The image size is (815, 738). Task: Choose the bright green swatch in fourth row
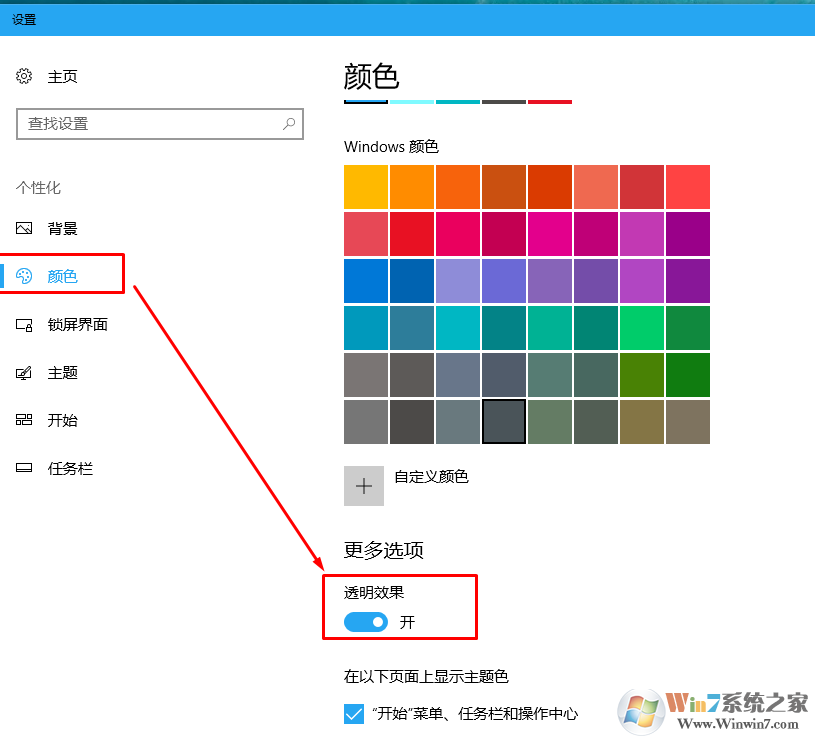pyautogui.click(x=642, y=328)
